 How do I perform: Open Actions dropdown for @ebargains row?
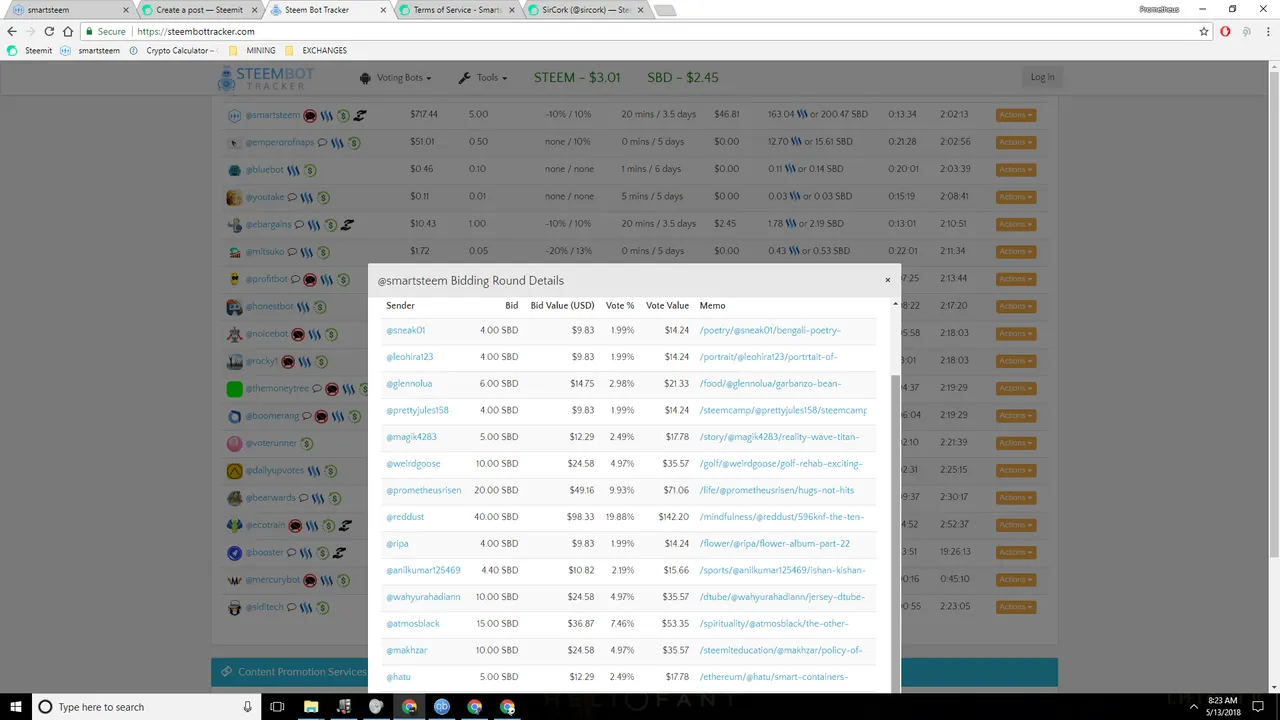coord(1015,224)
